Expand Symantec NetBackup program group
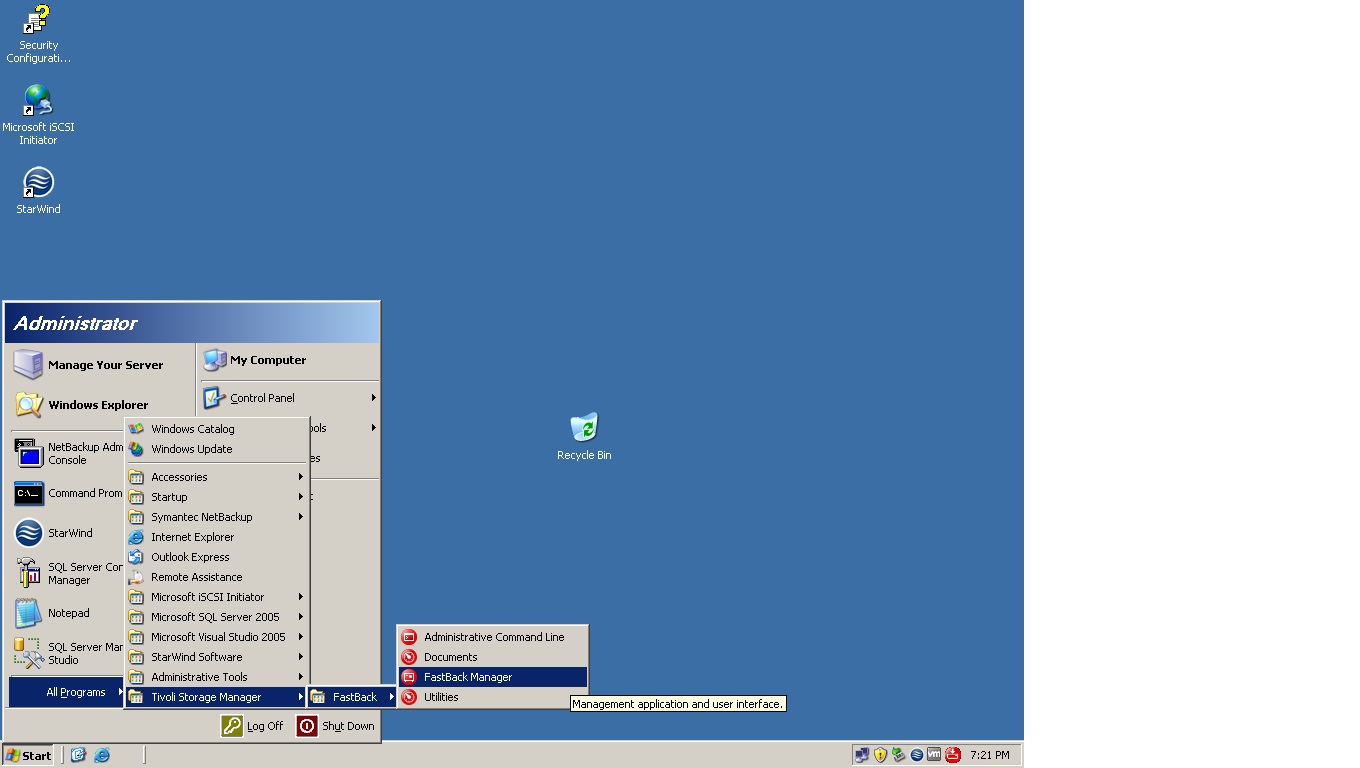Image resolution: width=1360 pixels, height=768 pixels. 216,517
